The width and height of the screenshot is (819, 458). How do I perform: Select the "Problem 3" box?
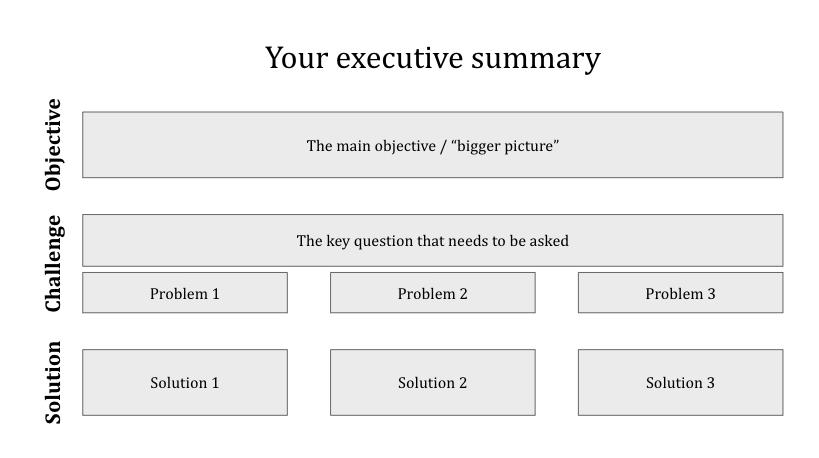(680, 293)
